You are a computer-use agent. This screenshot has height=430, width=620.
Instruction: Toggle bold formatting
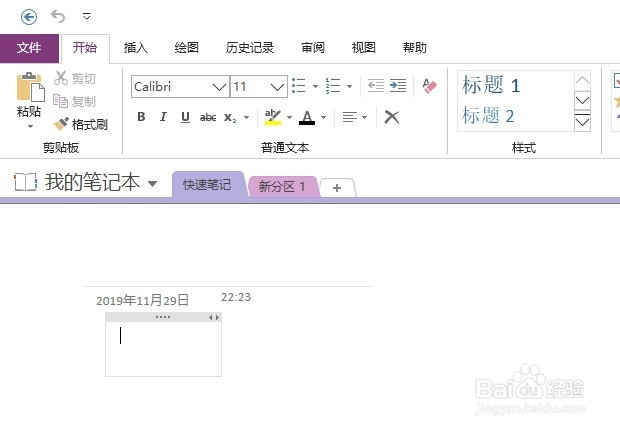coord(141,117)
